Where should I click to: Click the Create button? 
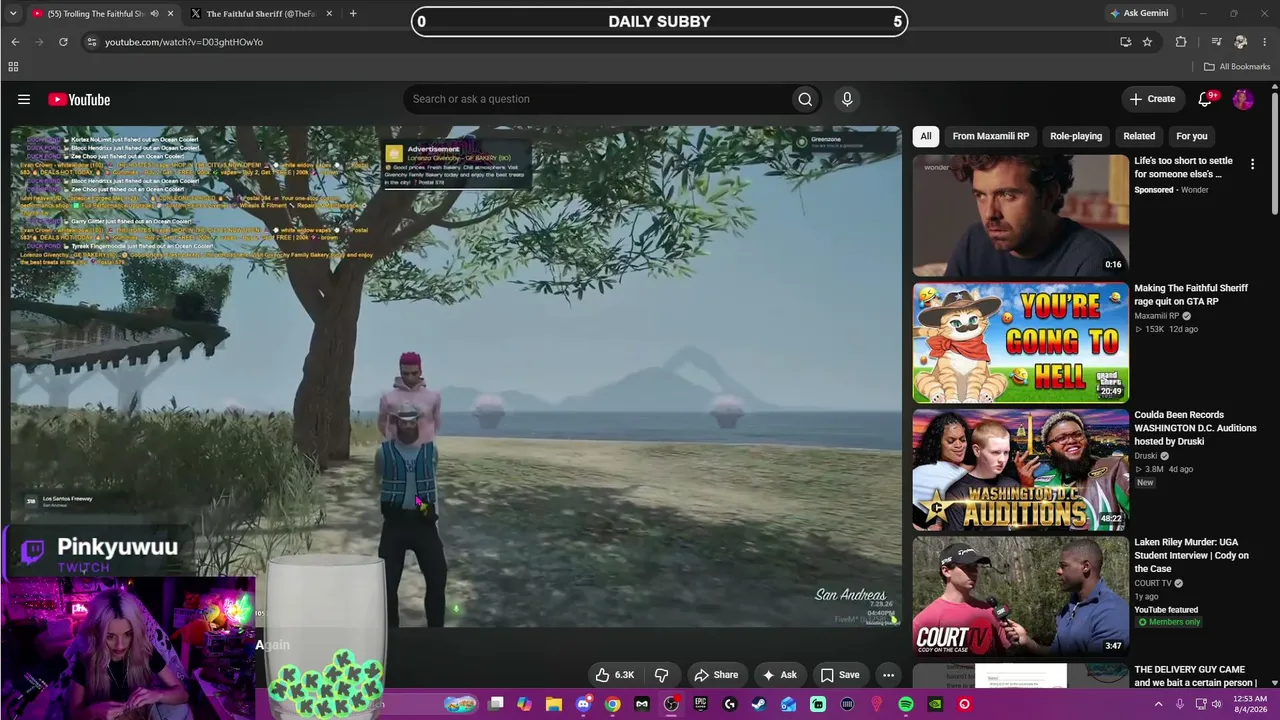[1153, 99]
